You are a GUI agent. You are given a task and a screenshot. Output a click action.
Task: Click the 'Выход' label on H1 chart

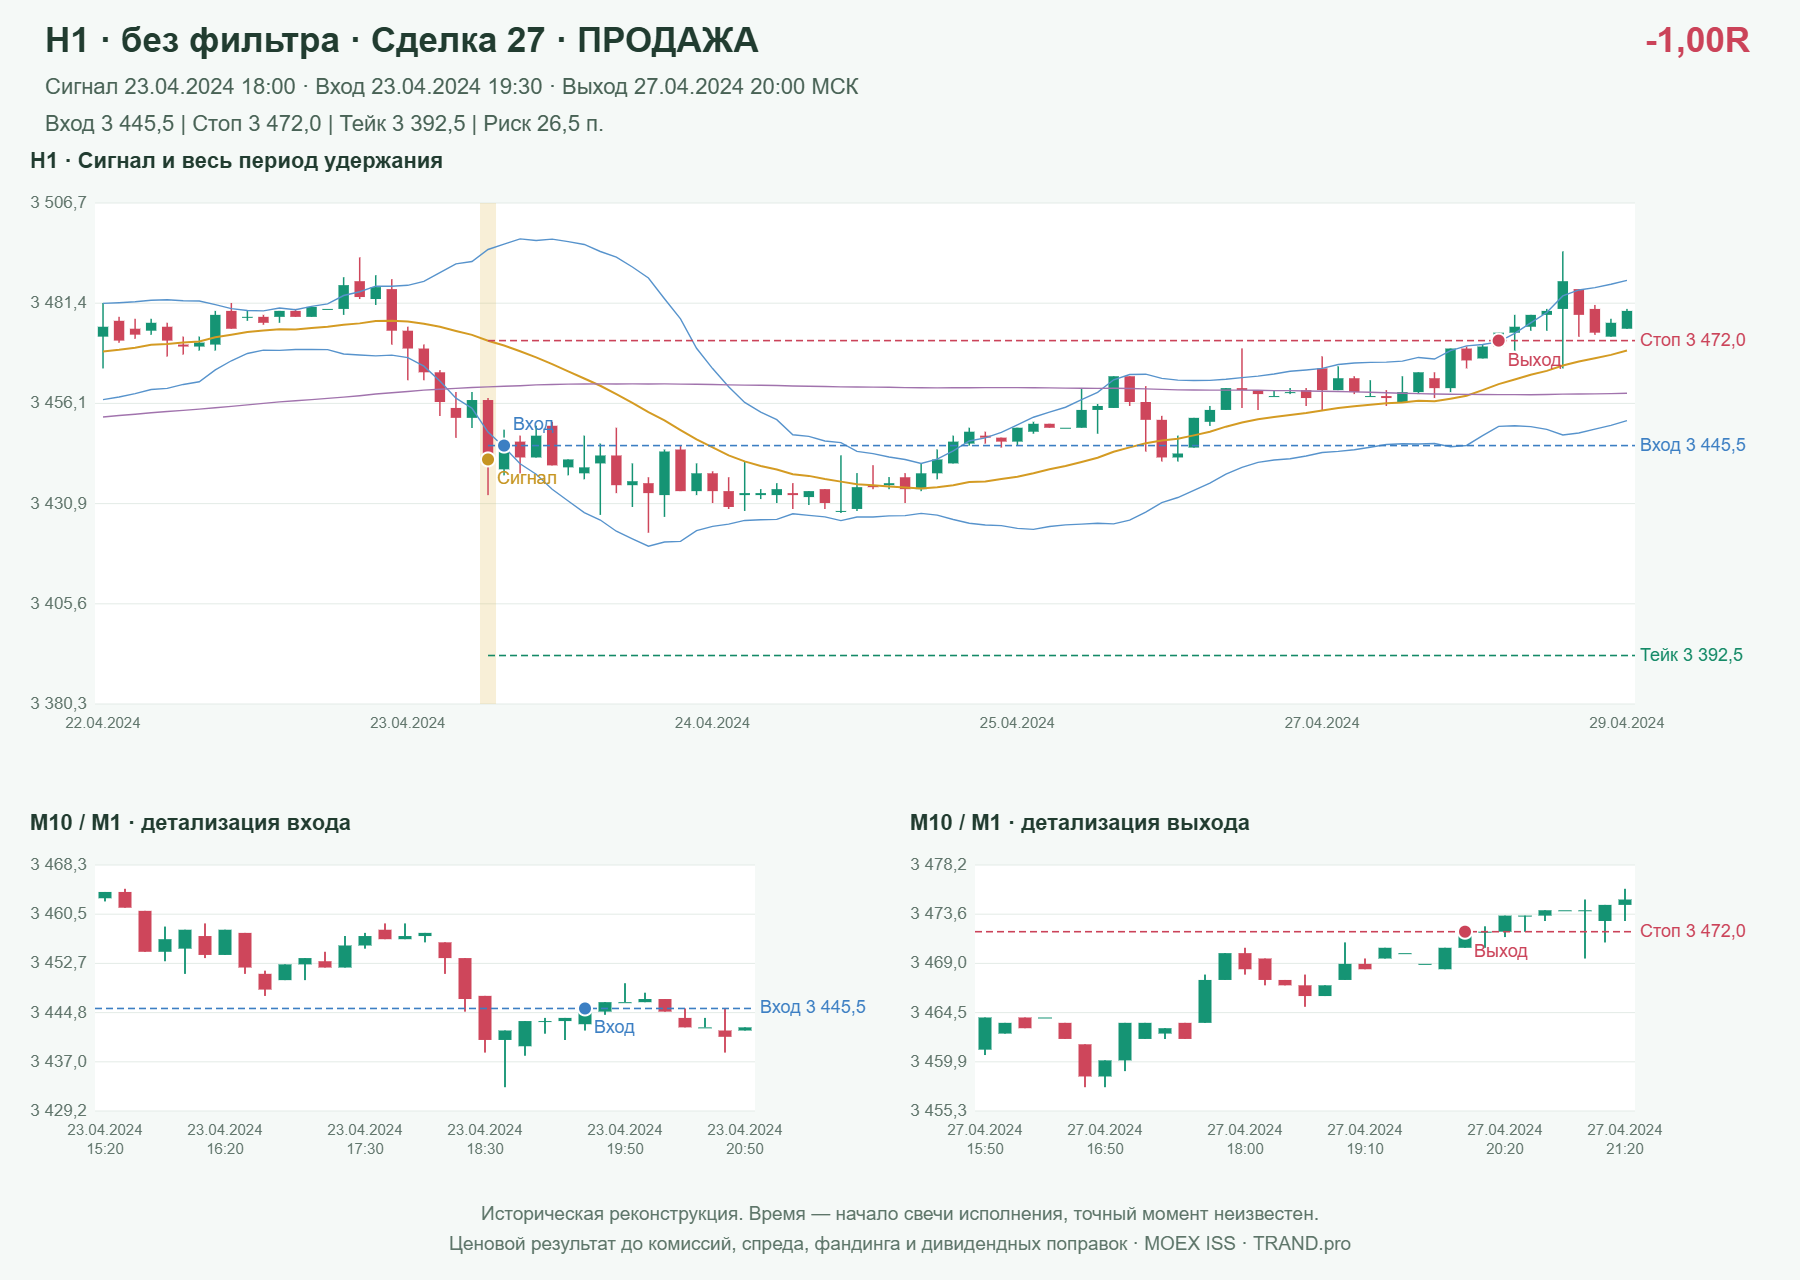[x=1534, y=360]
